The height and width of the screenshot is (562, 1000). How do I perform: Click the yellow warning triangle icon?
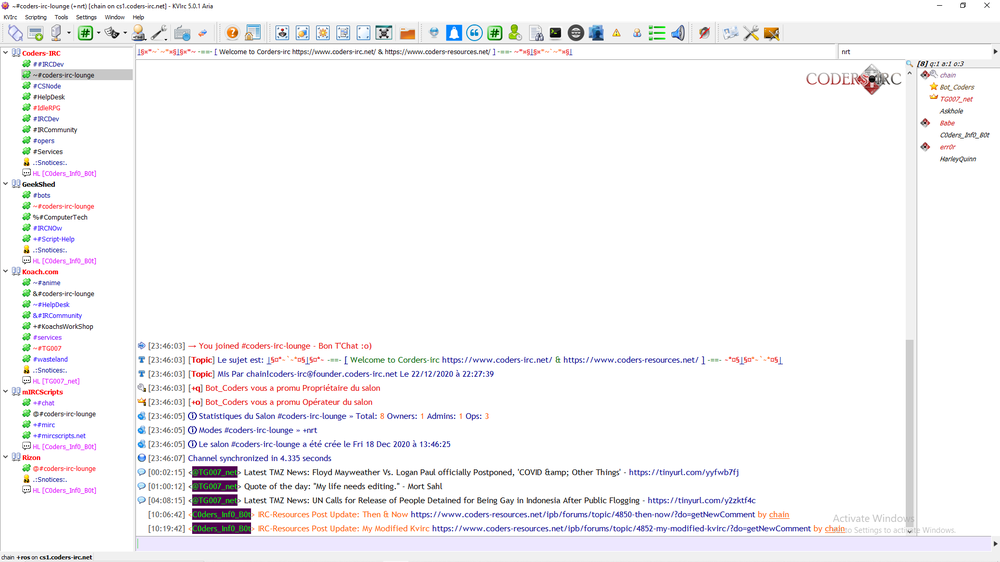[x=616, y=33]
